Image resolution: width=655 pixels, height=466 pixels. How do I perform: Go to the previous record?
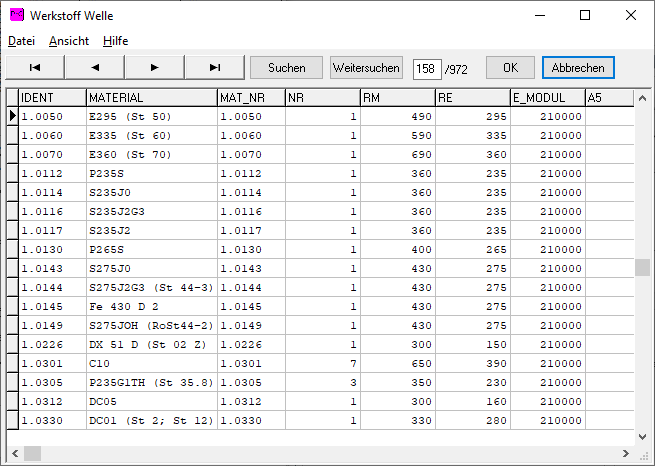pyautogui.click(x=95, y=67)
